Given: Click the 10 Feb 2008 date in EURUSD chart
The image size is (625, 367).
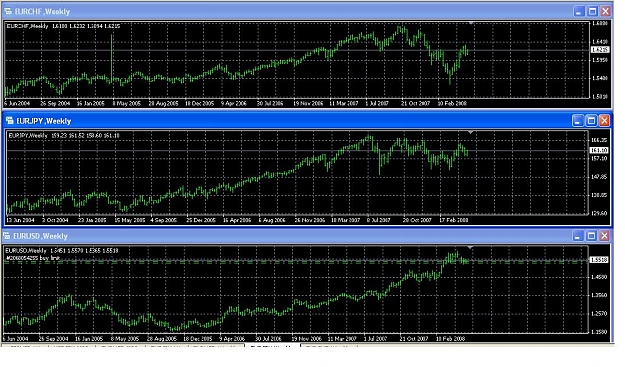Looking at the screenshot, I should click(x=450, y=339).
